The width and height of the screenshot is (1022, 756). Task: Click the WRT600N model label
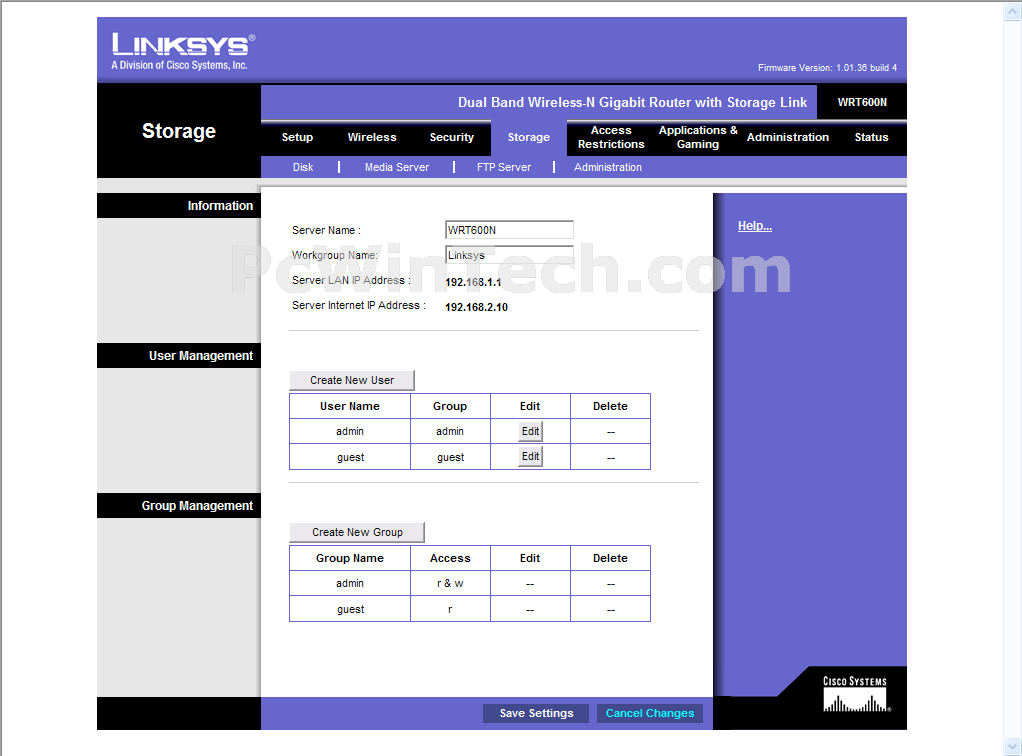pos(862,102)
